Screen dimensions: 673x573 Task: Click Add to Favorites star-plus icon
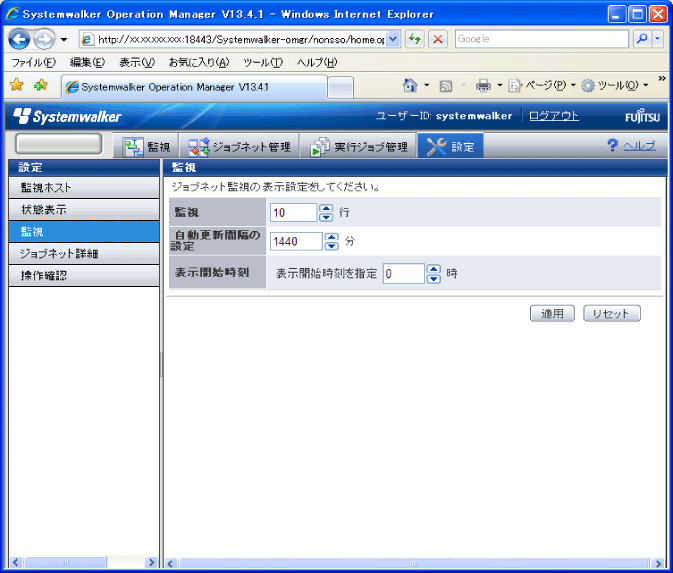tap(41, 85)
